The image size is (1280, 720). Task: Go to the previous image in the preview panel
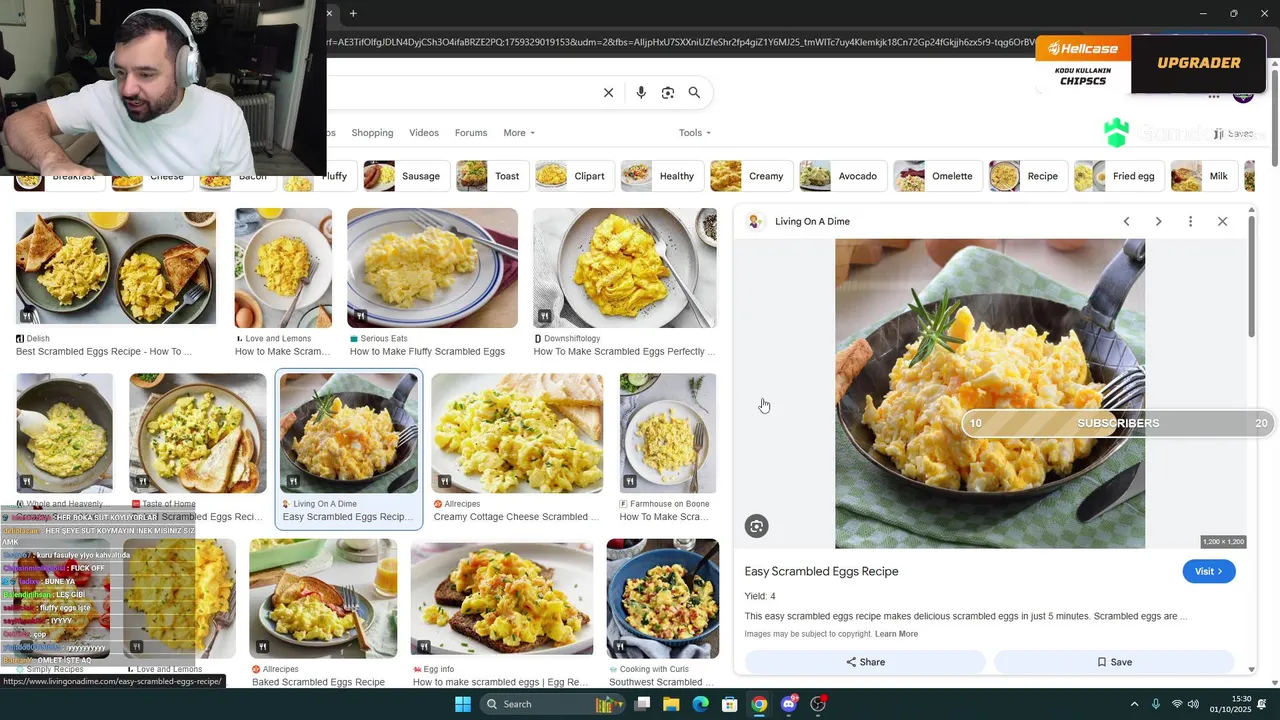click(x=1126, y=221)
